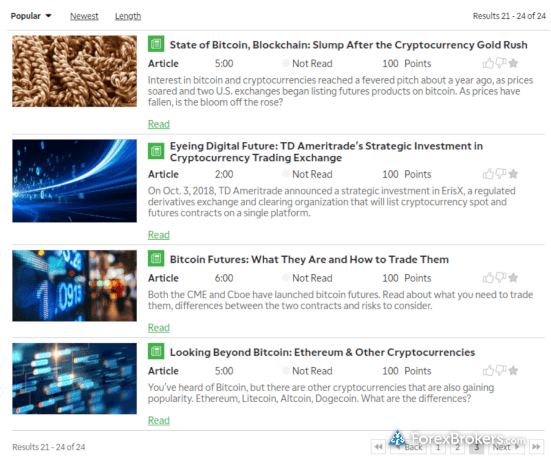Open Read link for Looking Beyond Bitcoin article
This screenshot has width=551, height=461.
point(158,420)
